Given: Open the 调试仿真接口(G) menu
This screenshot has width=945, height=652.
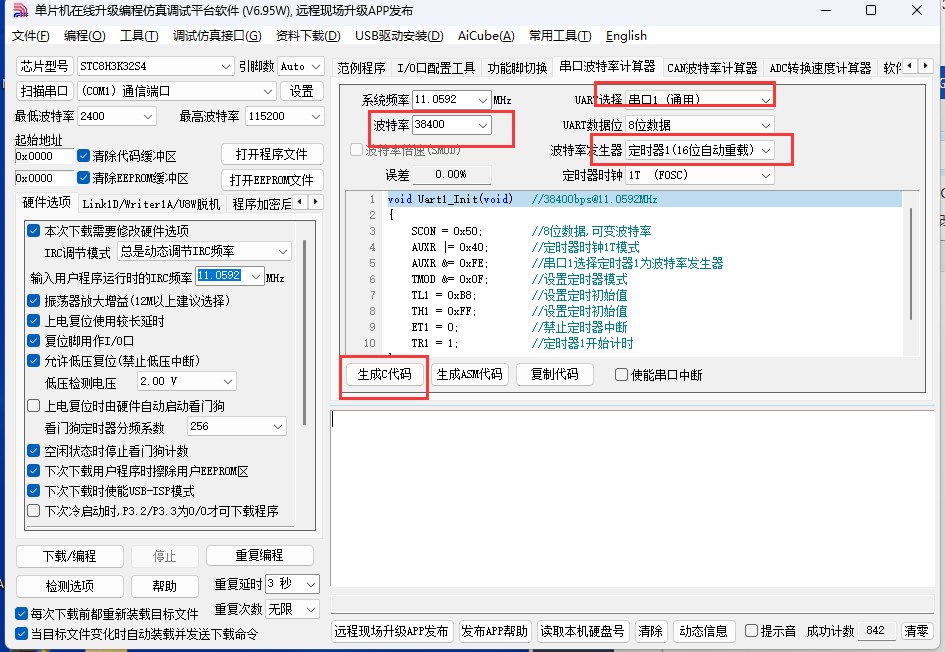Looking at the screenshot, I should click(217, 36).
